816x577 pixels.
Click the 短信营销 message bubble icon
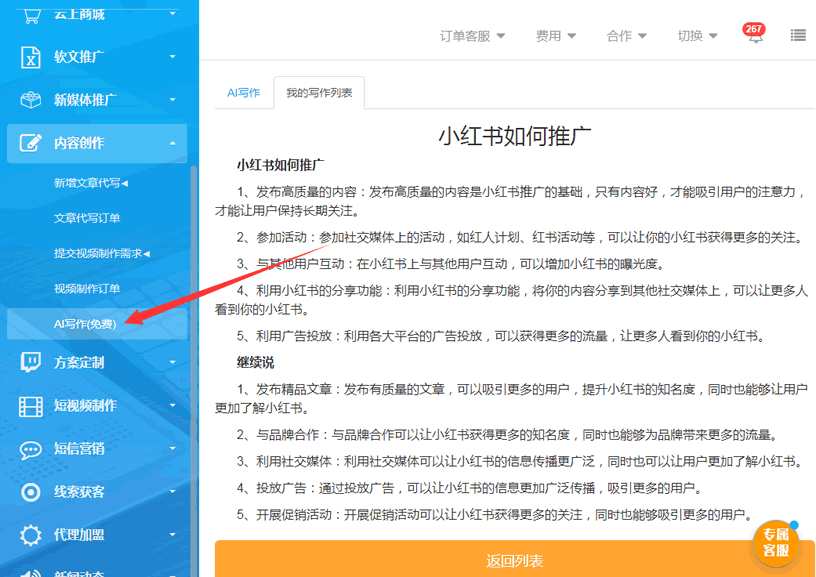pos(33,450)
